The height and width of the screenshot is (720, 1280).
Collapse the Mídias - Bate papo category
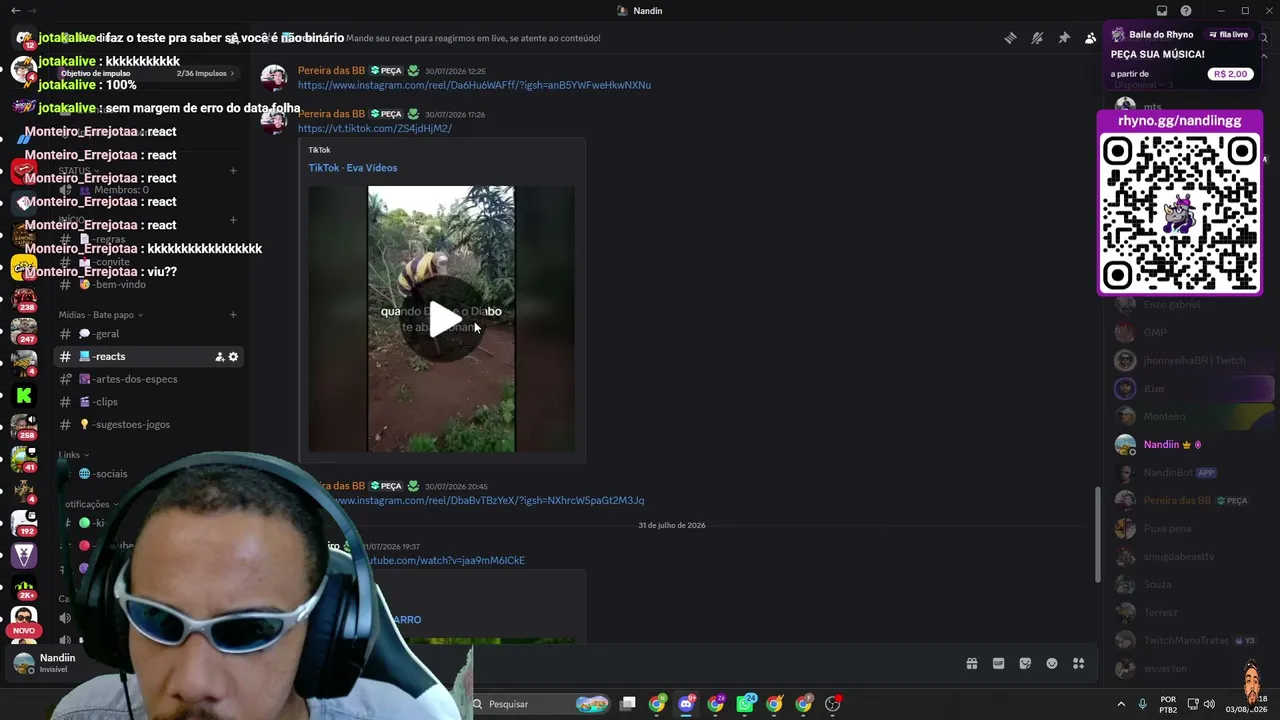[100, 315]
